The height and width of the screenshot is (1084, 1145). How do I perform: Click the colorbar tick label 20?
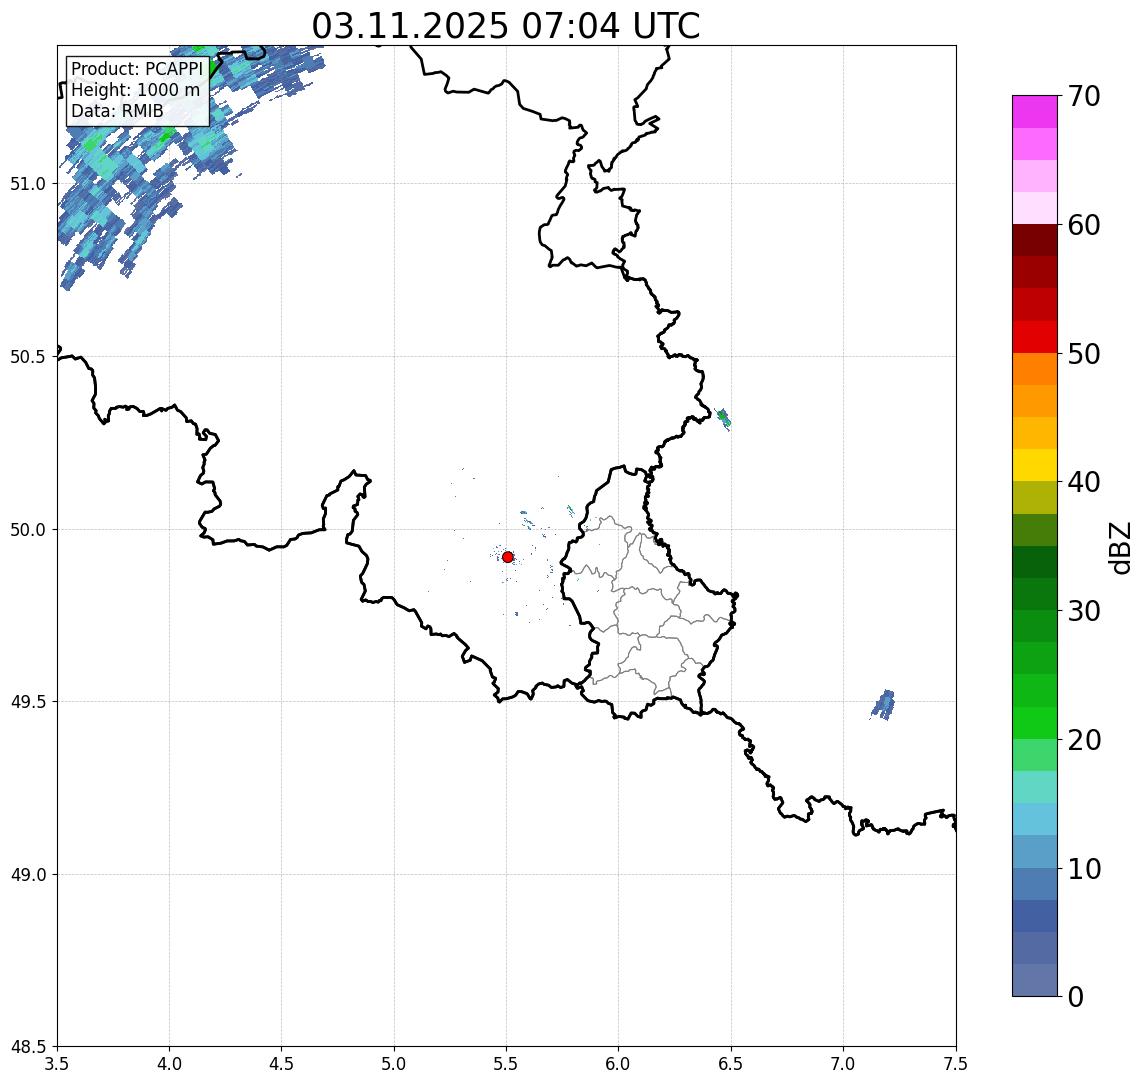coord(1083,740)
